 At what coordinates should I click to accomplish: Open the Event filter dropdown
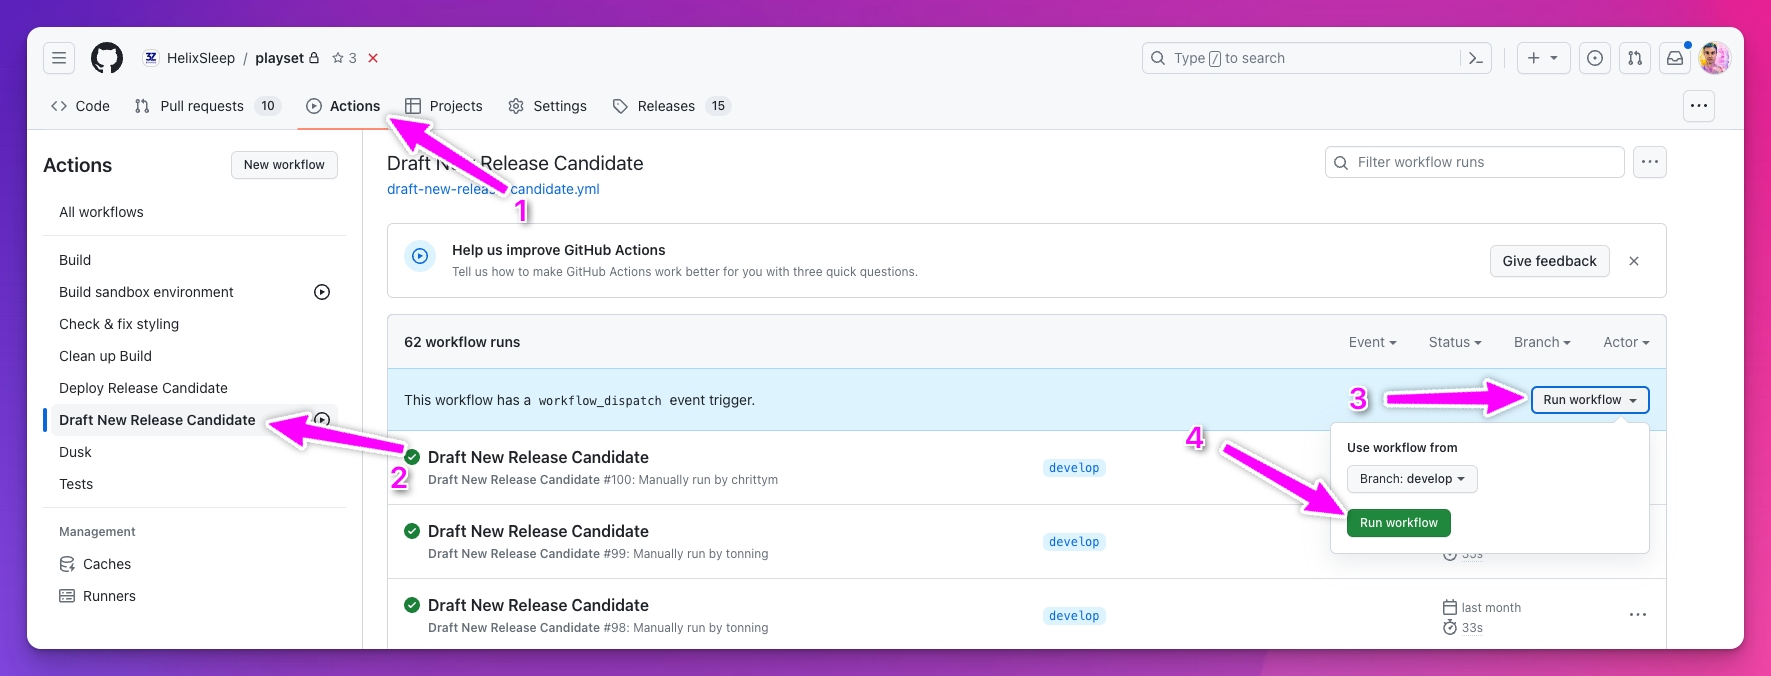(x=1372, y=342)
